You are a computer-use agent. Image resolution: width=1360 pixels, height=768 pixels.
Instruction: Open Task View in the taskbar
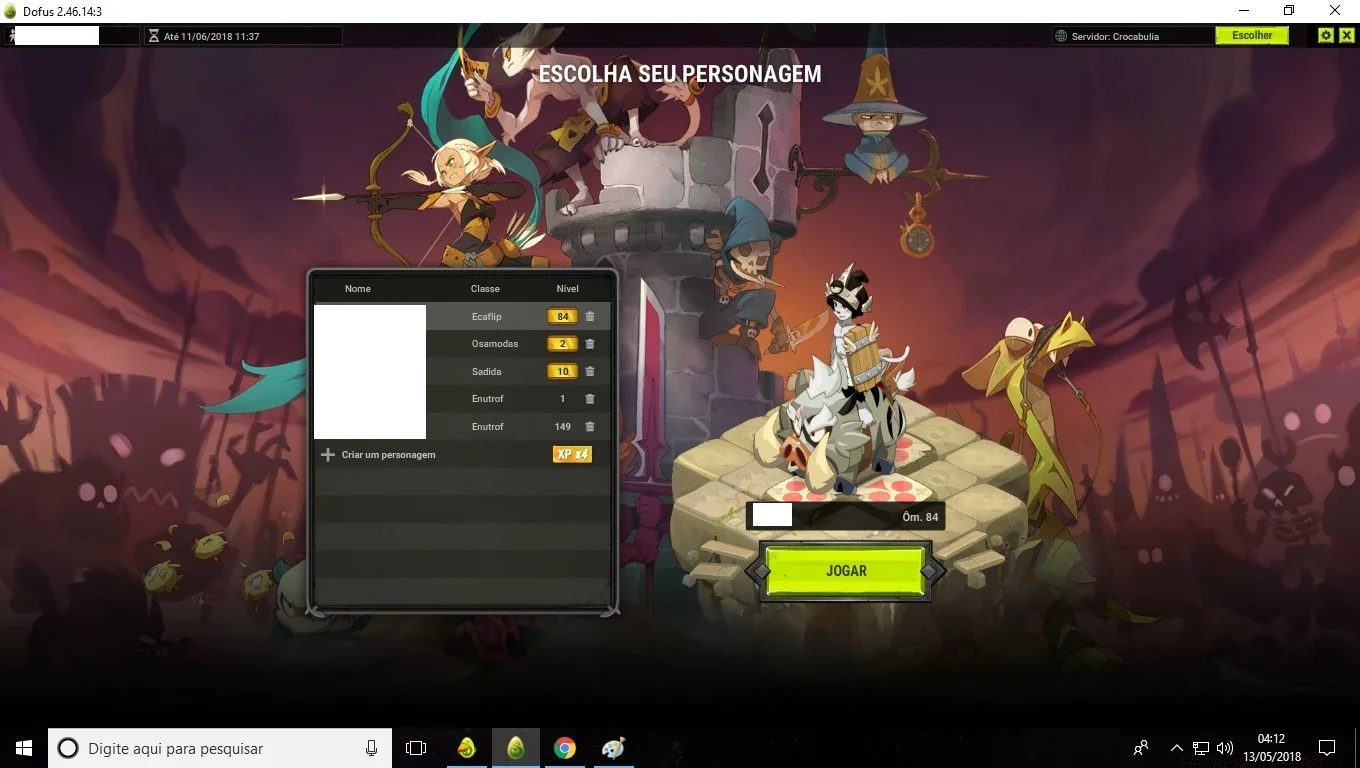pyautogui.click(x=416, y=748)
